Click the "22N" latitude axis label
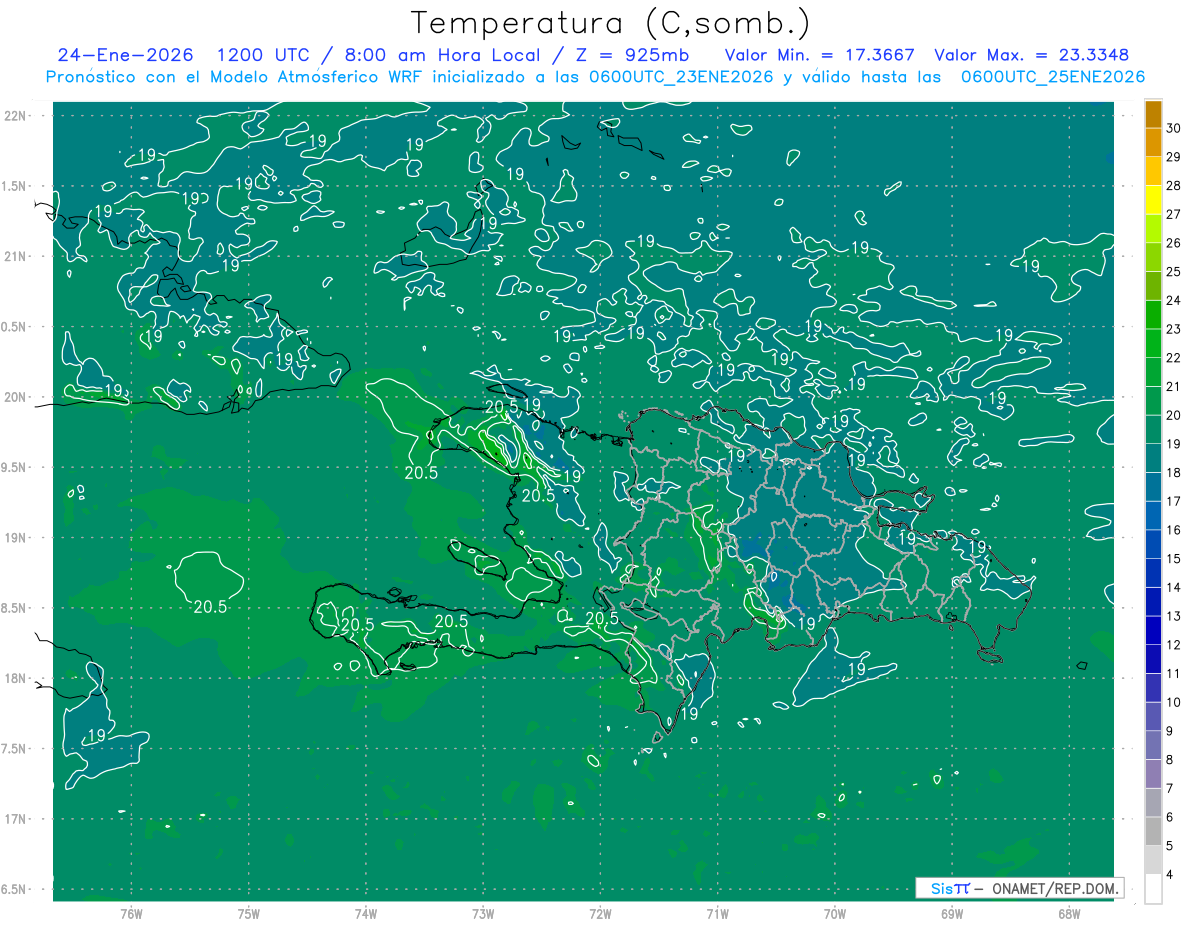Screen dimensions: 1200x927 tap(15, 115)
